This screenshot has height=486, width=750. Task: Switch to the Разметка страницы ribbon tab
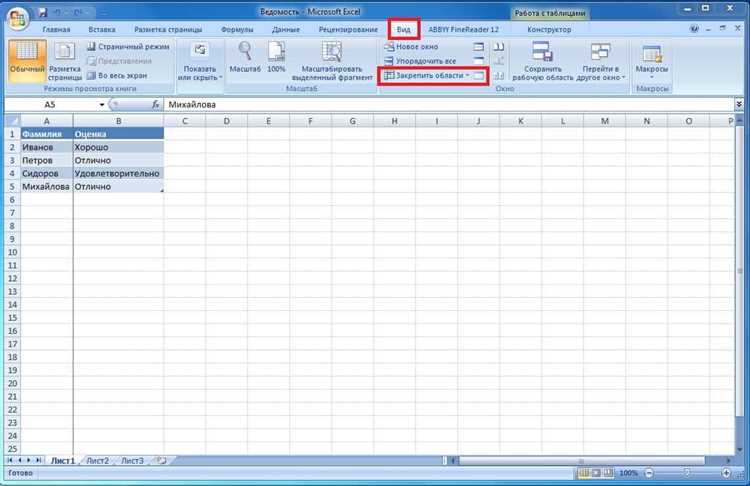pos(168,30)
